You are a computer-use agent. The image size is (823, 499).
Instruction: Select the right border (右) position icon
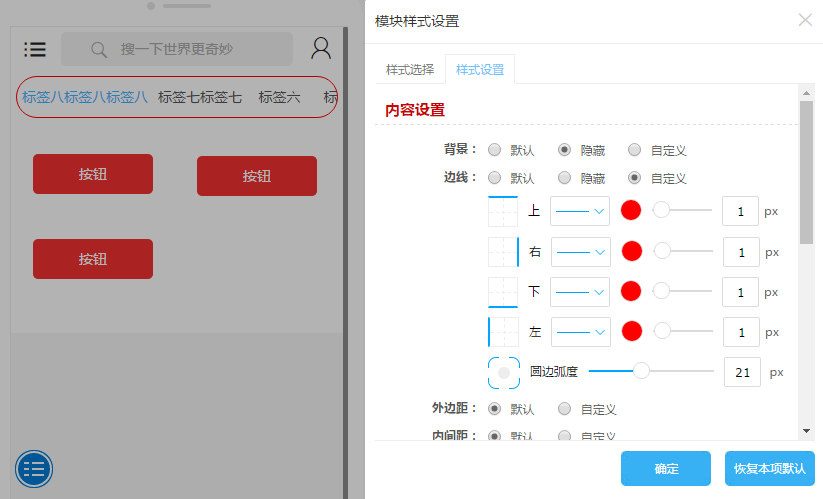pyautogui.click(x=503, y=252)
